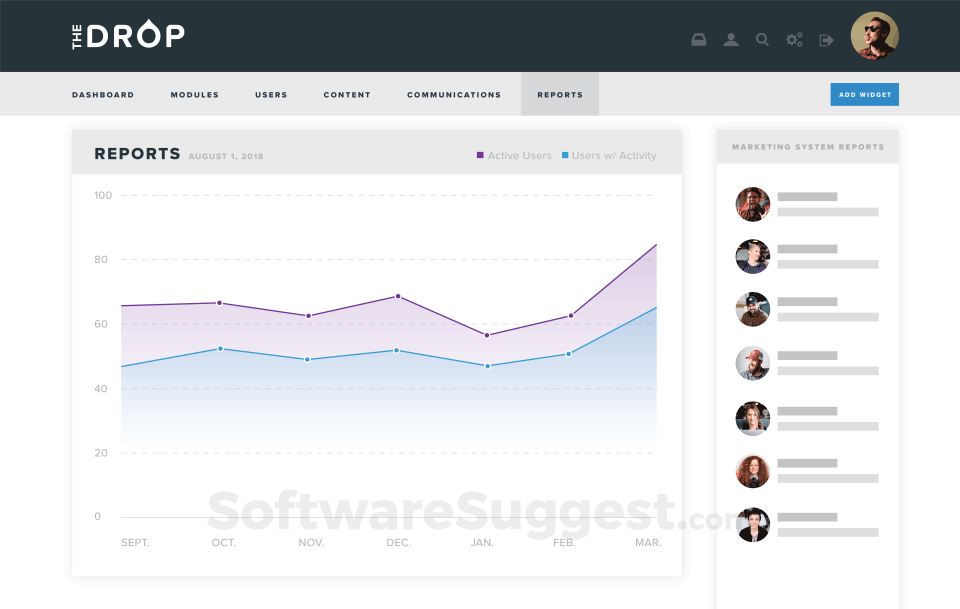This screenshot has width=960, height=609.
Task: Select the Reports tab
Action: (560, 94)
